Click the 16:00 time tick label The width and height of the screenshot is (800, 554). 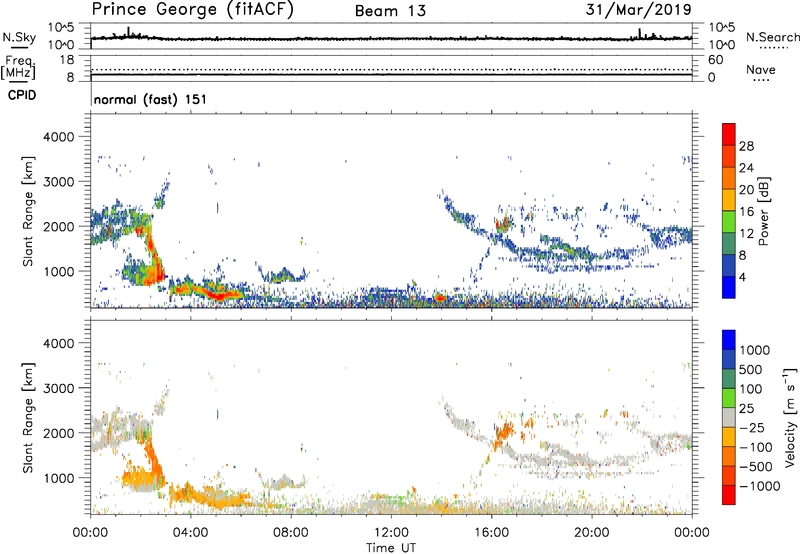click(x=491, y=533)
